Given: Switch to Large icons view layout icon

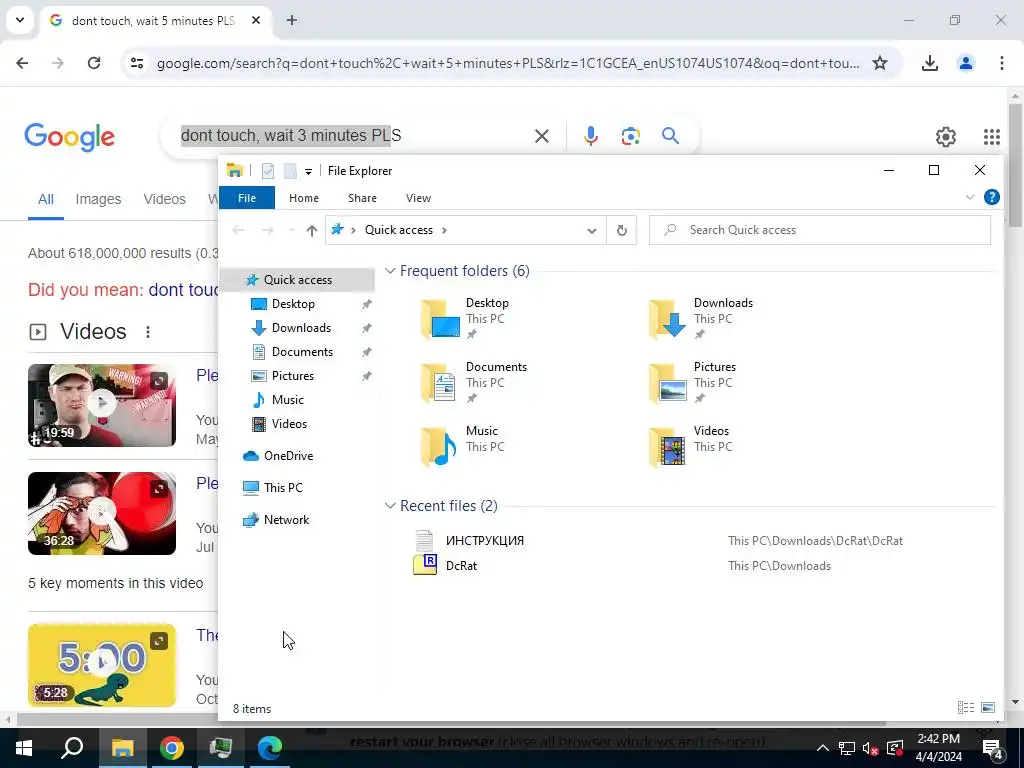Looking at the screenshot, I should click(x=987, y=707).
